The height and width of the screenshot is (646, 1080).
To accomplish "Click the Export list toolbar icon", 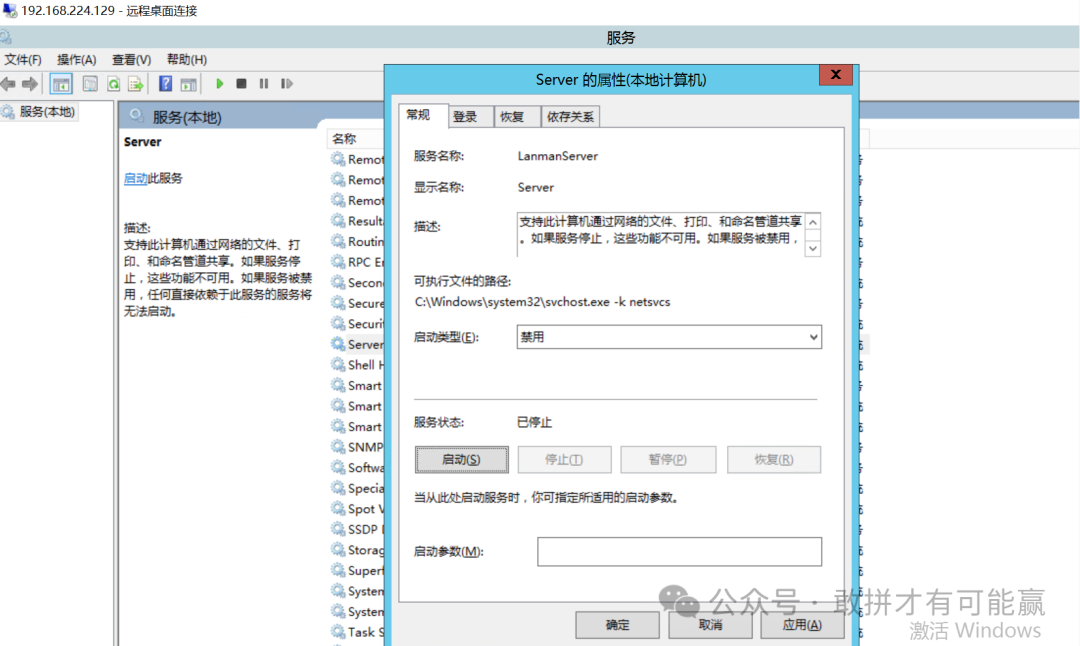I will pos(136,84).
